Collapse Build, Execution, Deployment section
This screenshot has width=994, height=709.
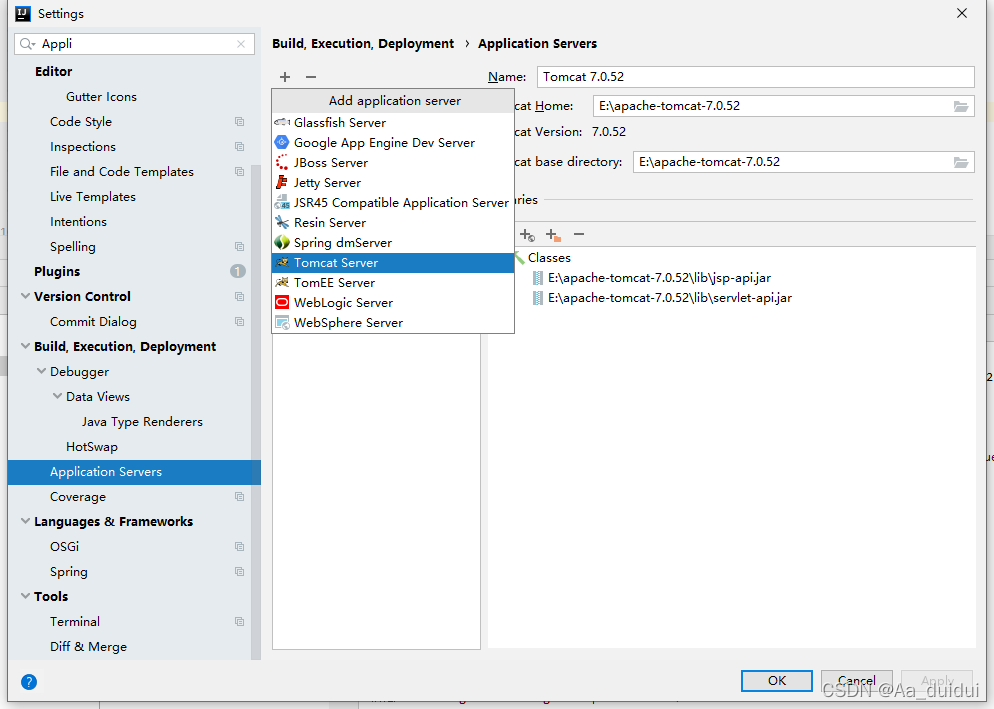25,346
